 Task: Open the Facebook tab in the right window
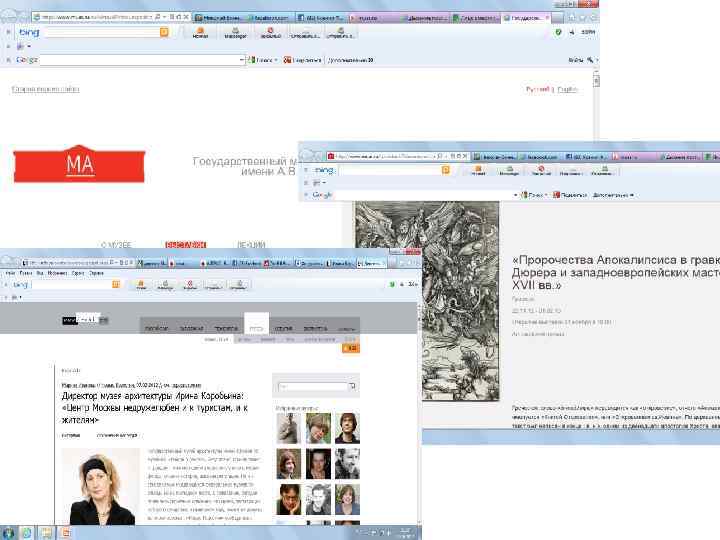point(541,157)
